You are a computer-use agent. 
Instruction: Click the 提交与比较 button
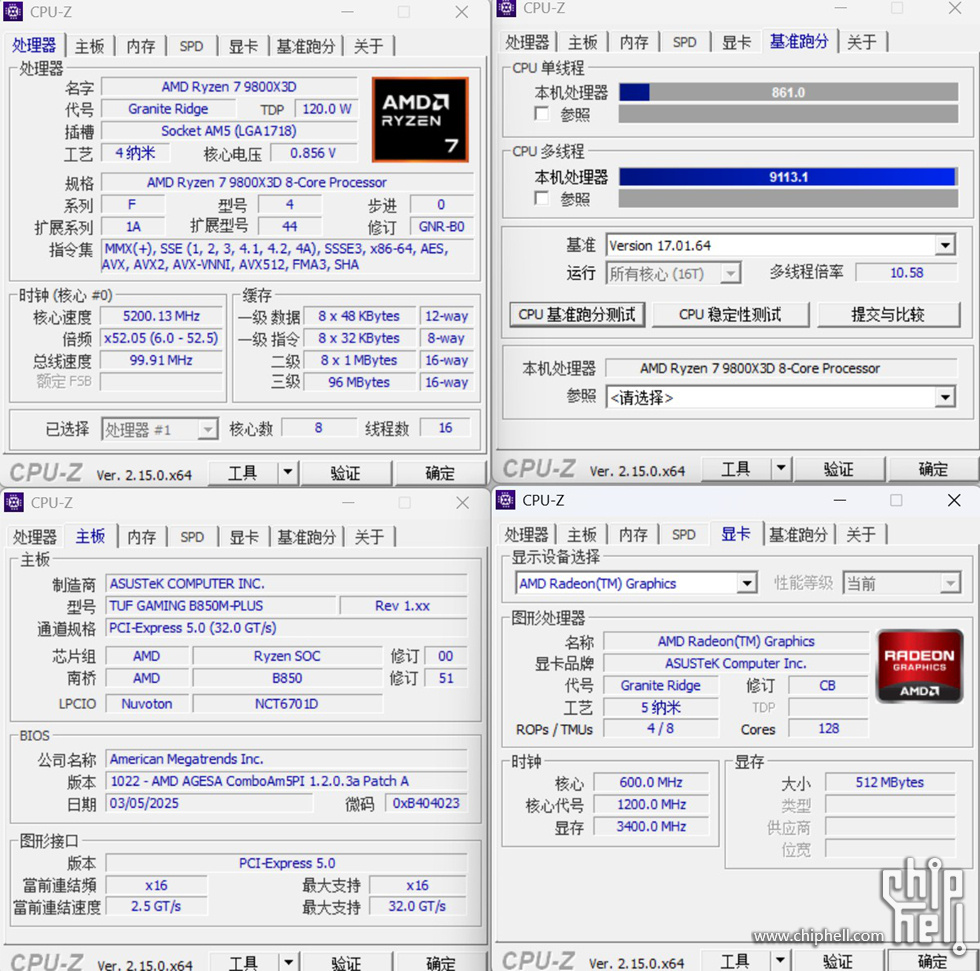(888, 314)
